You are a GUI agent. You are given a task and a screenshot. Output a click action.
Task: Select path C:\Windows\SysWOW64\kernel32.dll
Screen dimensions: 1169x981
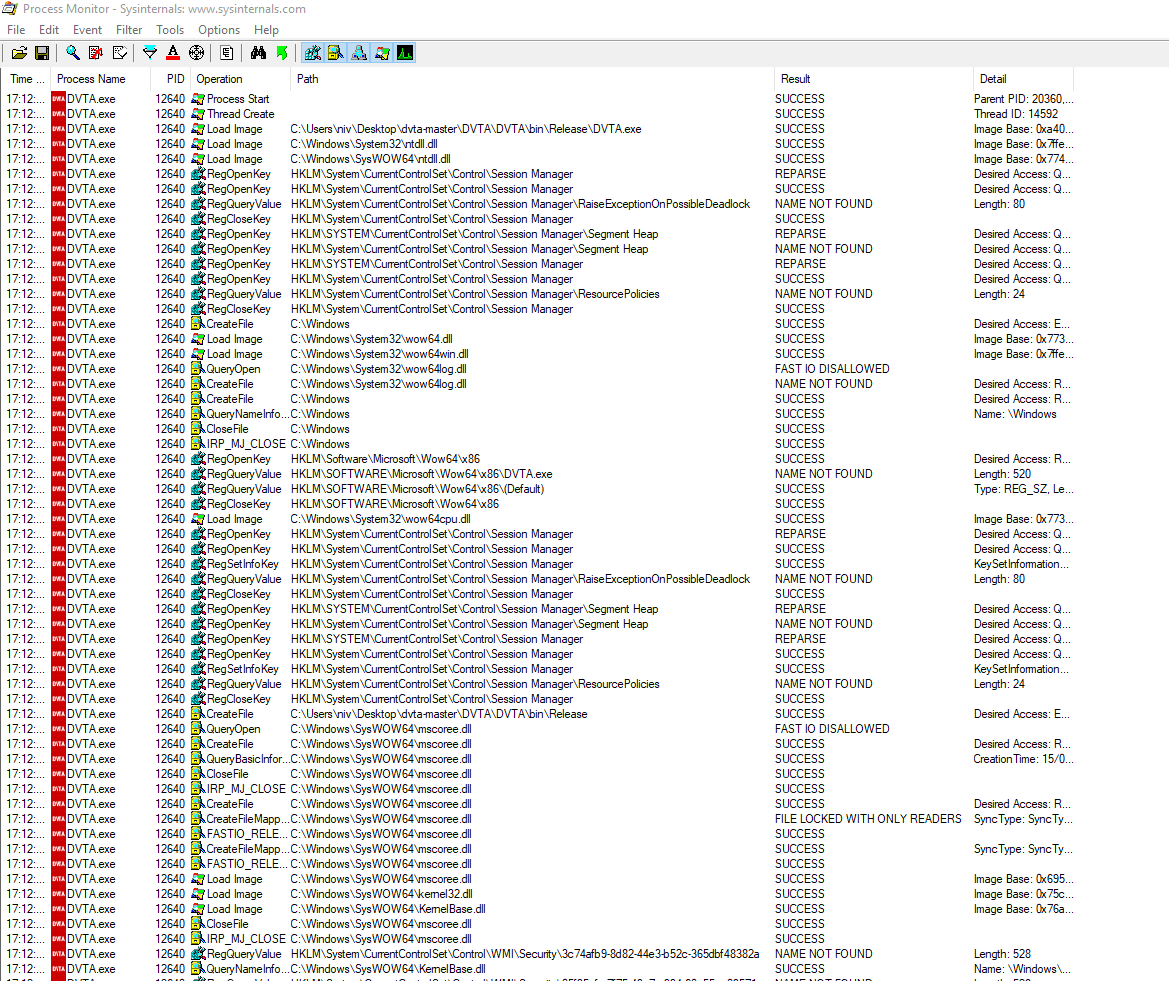pos(381,894)
